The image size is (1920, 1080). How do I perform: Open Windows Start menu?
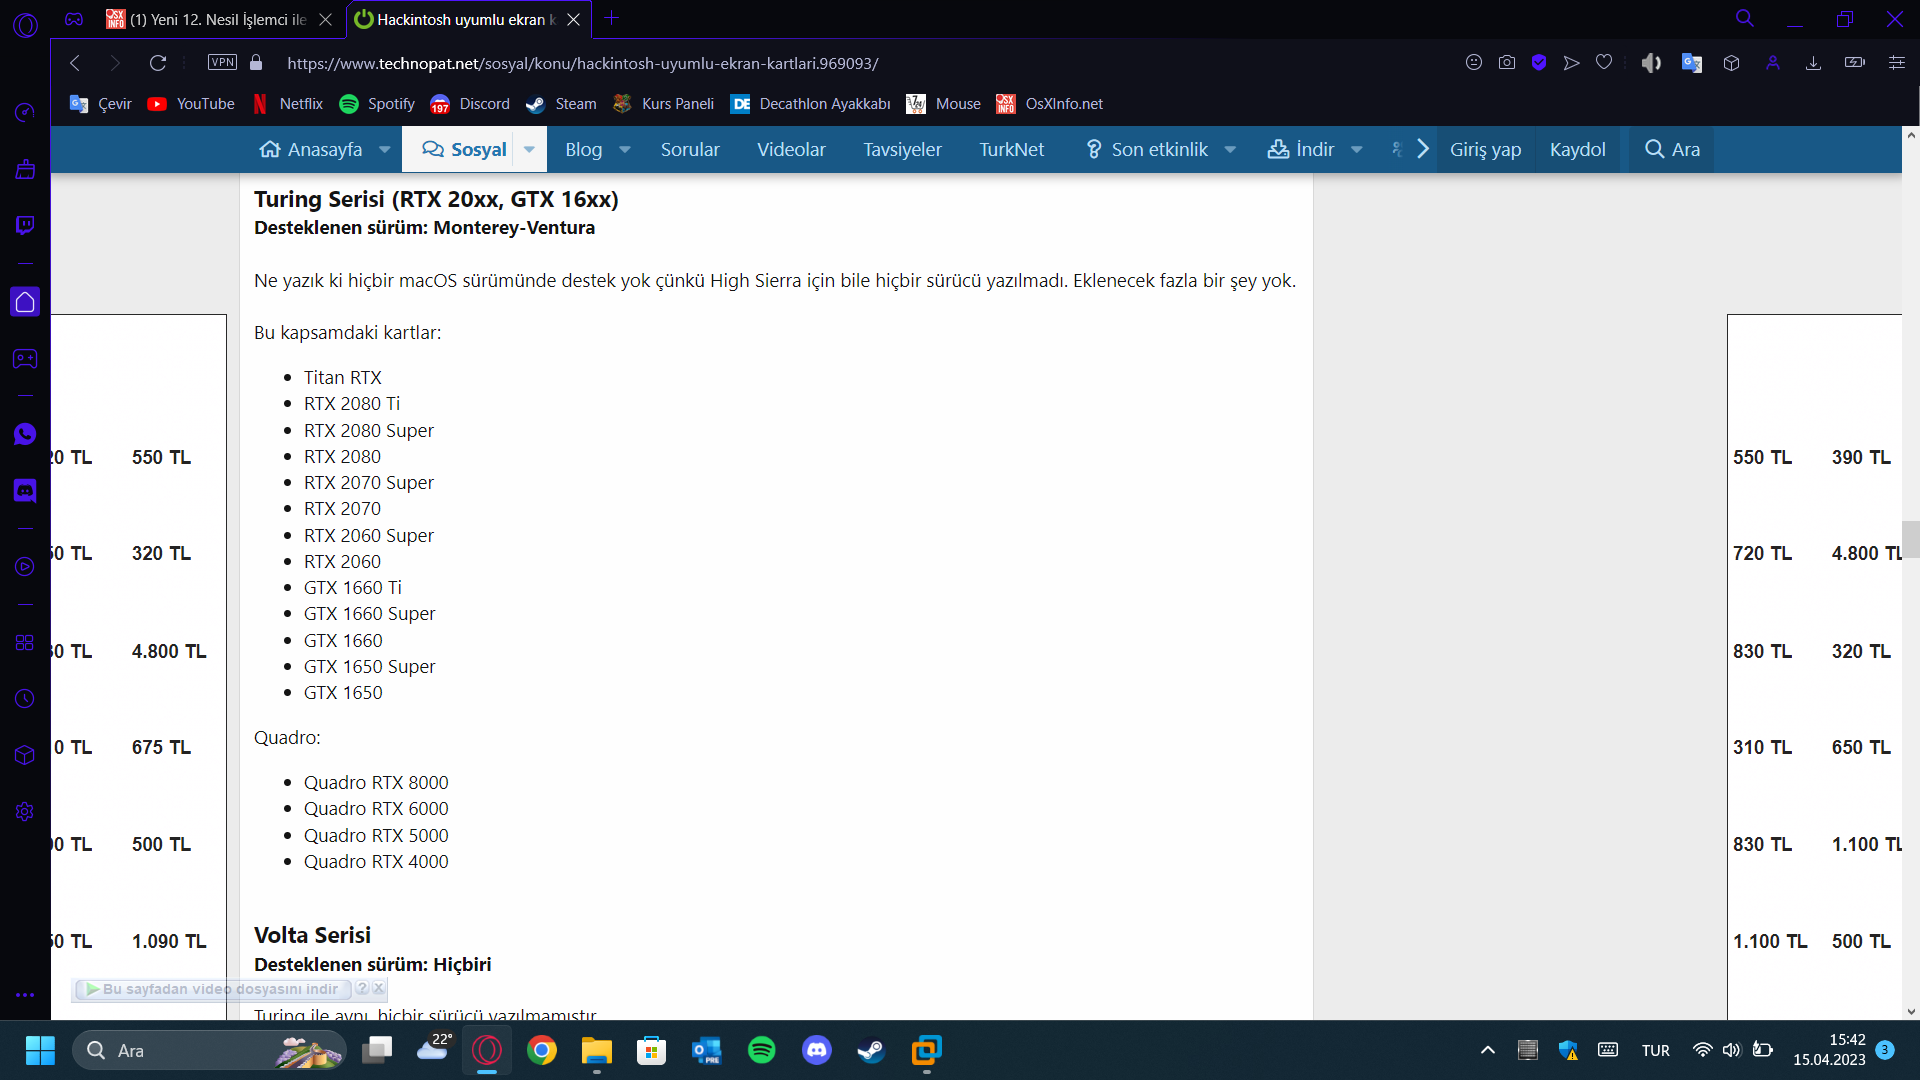click(x=40, y=1050)
